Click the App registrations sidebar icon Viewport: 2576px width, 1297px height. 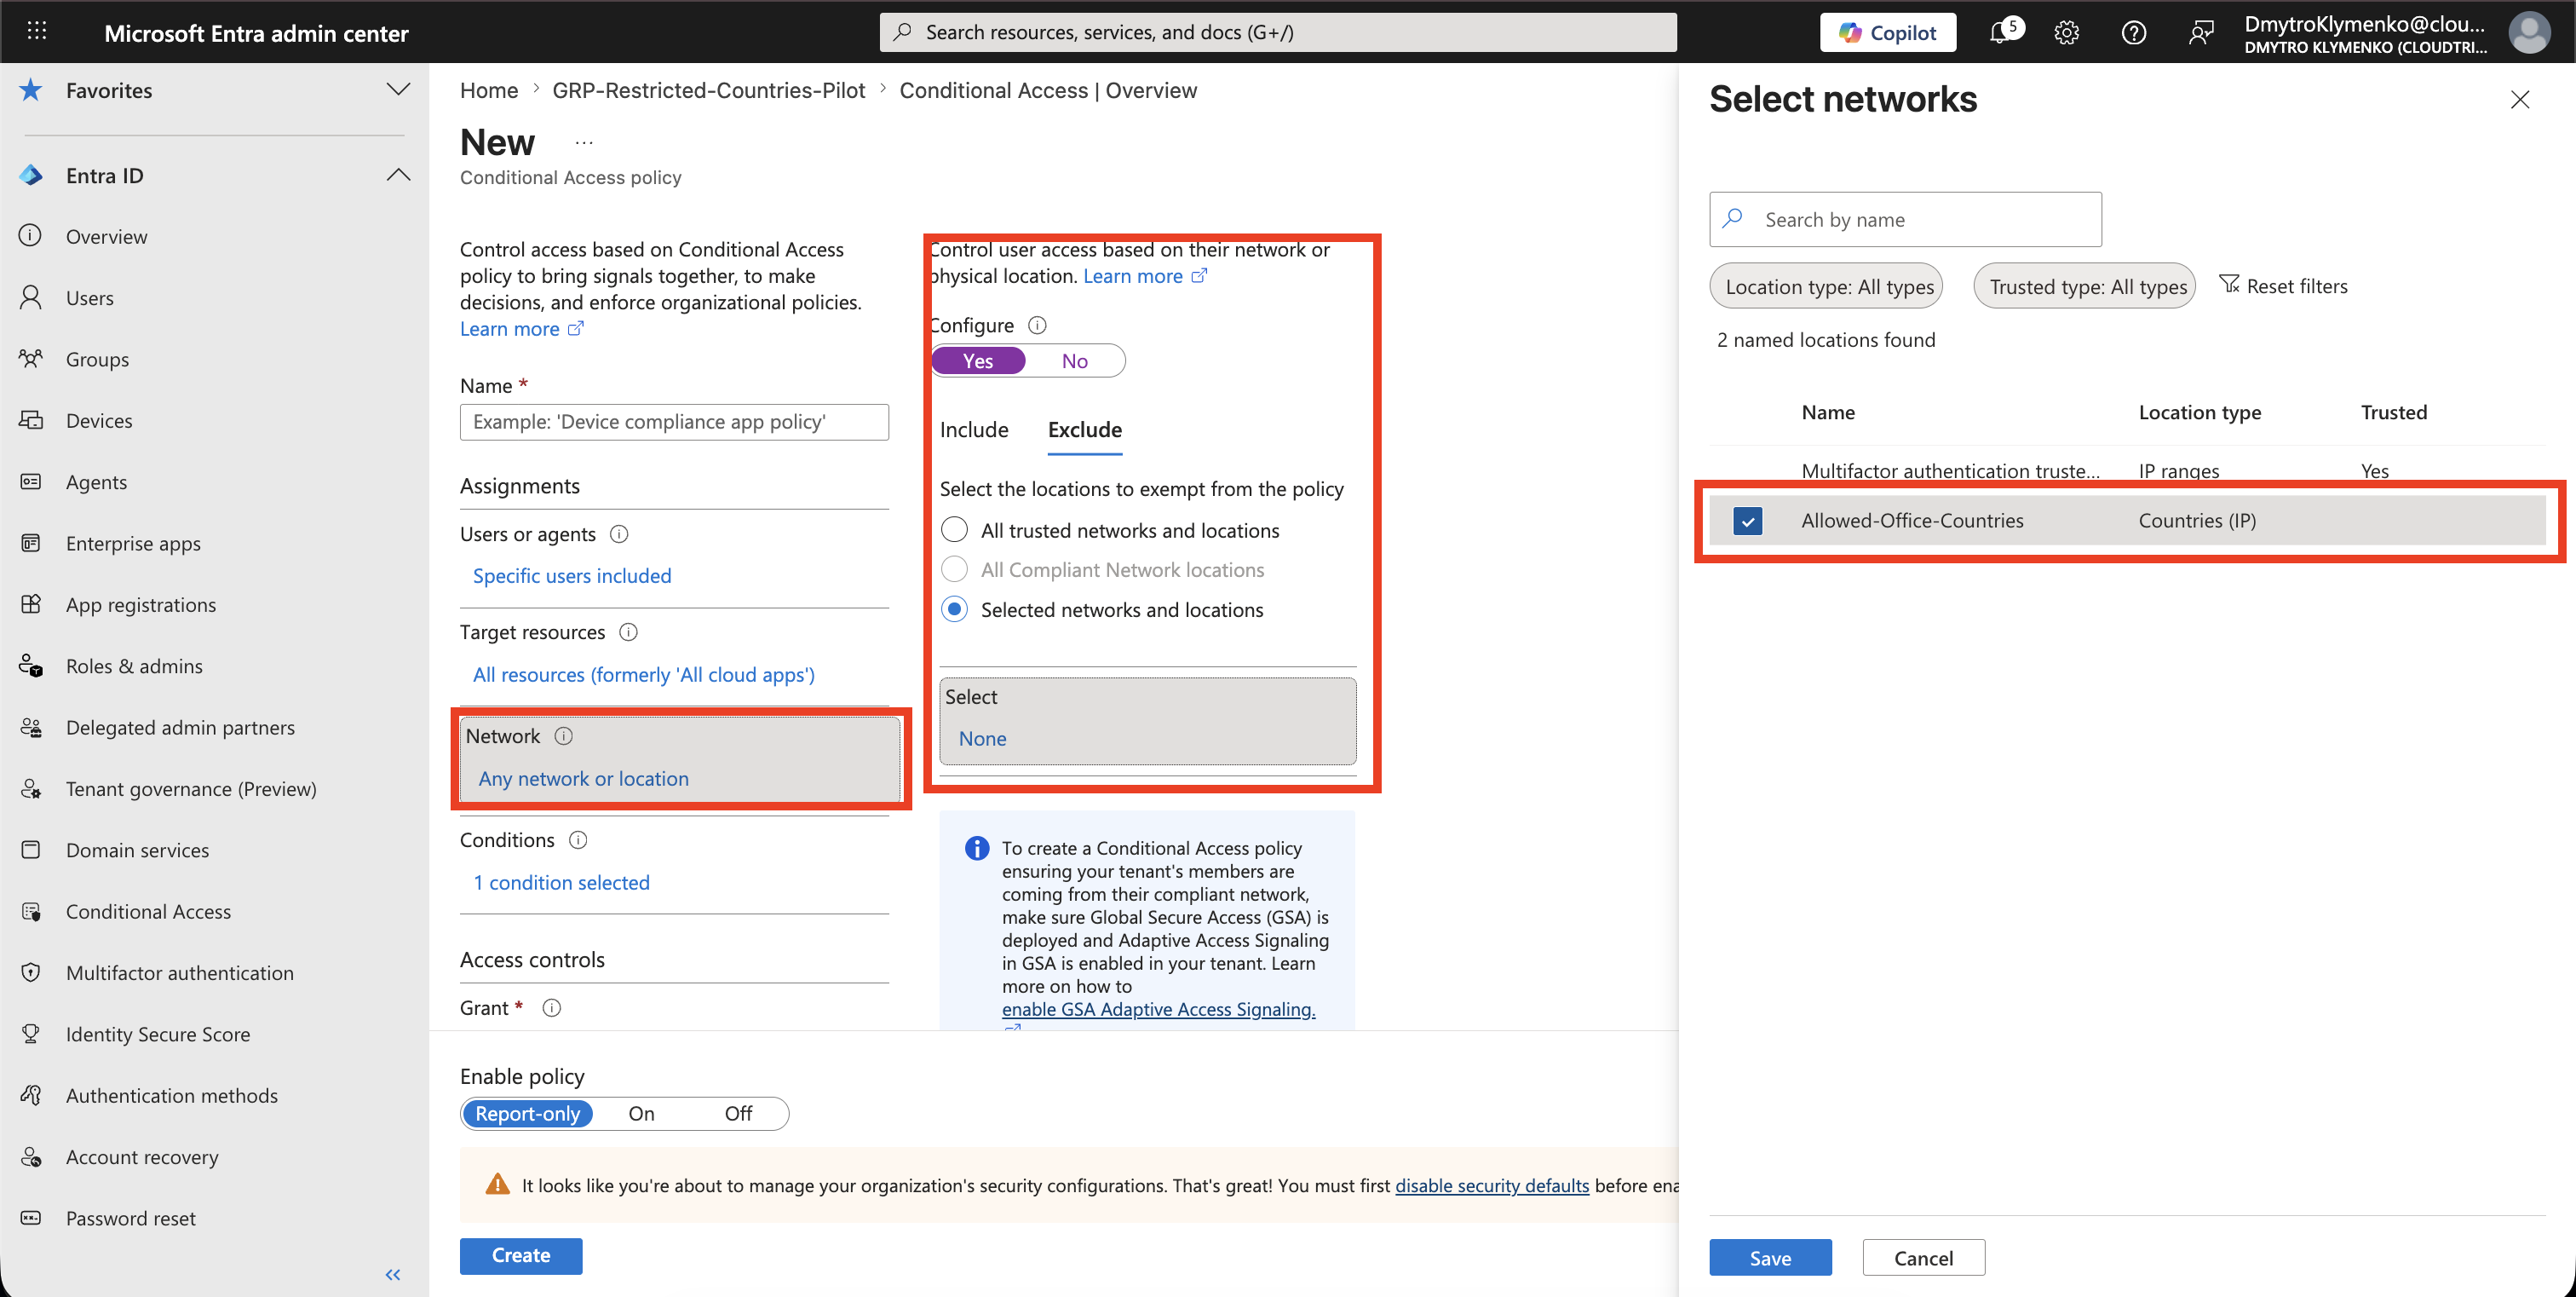(31, 604)
